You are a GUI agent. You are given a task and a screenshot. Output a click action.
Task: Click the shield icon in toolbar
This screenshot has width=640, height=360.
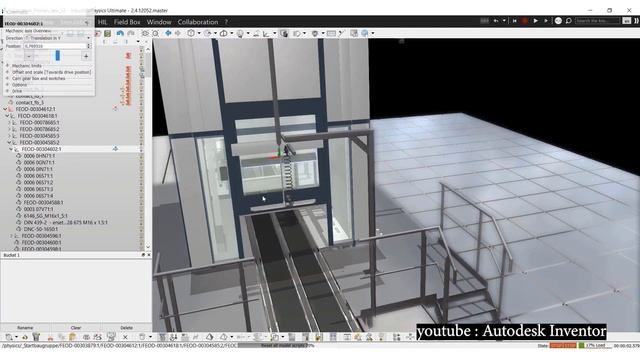click(315, 33)
